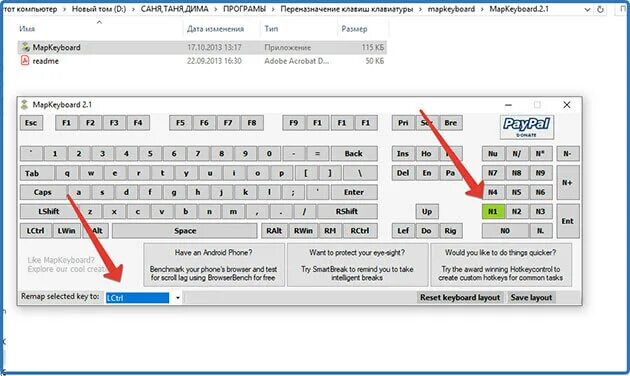
Task: Expand the breadcrumb arrow after mapkeyboard folder
Action: [x=482, y=9]
